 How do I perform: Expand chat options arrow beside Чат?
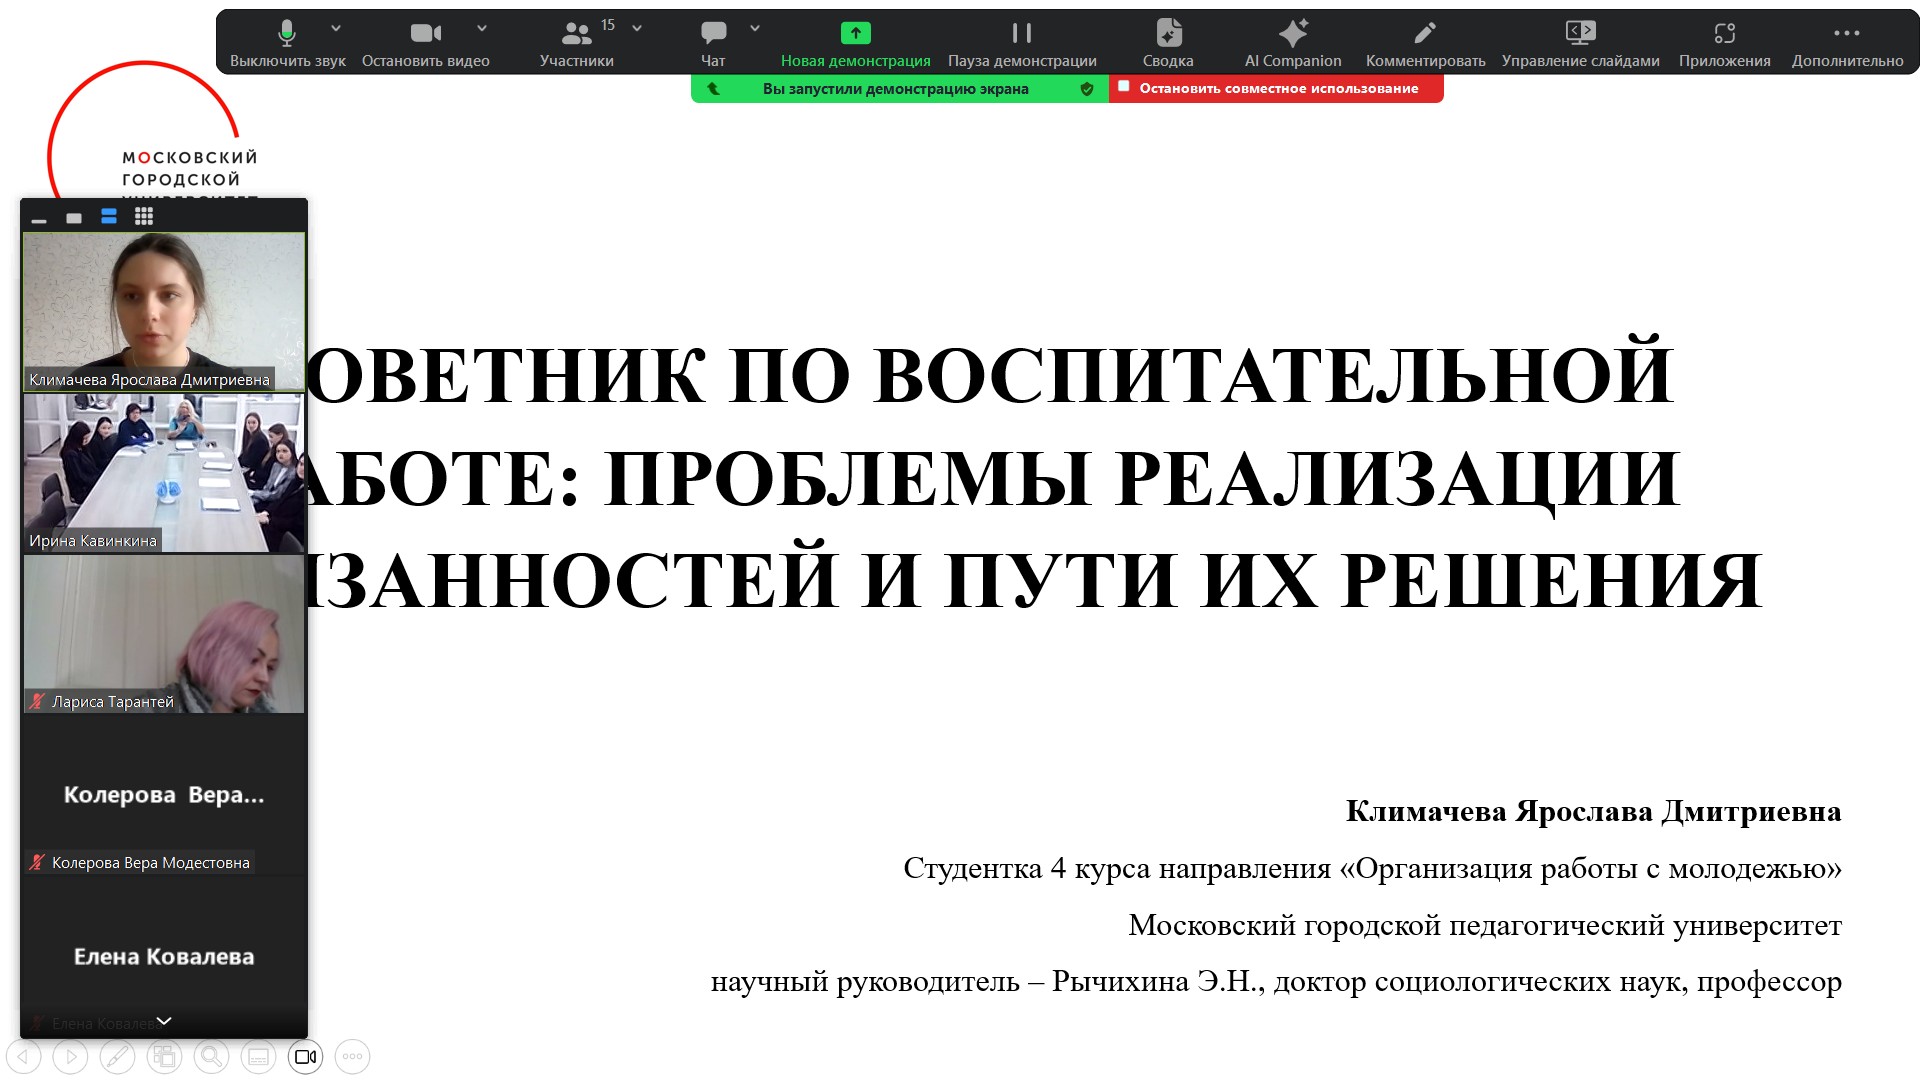click(x=755, y=29)
